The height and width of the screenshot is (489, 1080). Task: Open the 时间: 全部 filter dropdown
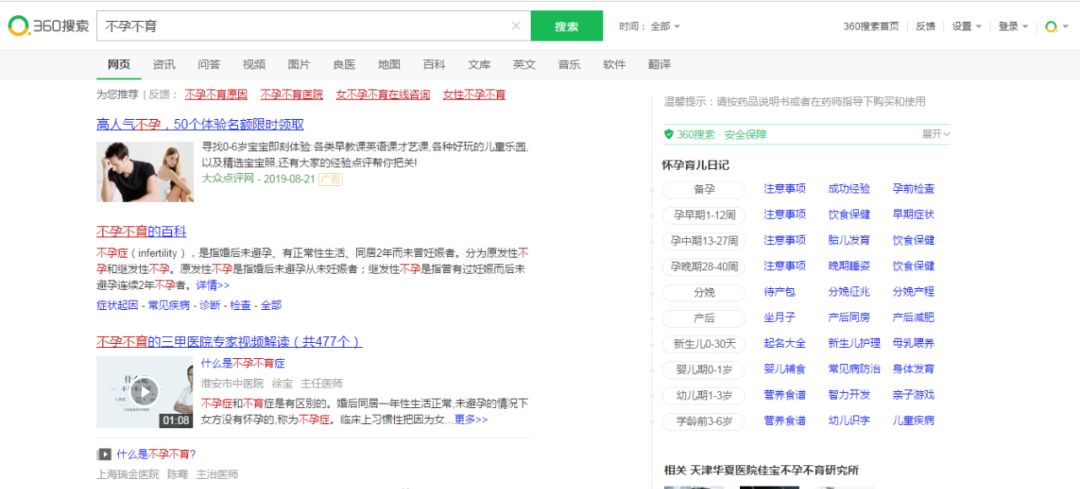point(650,26)
